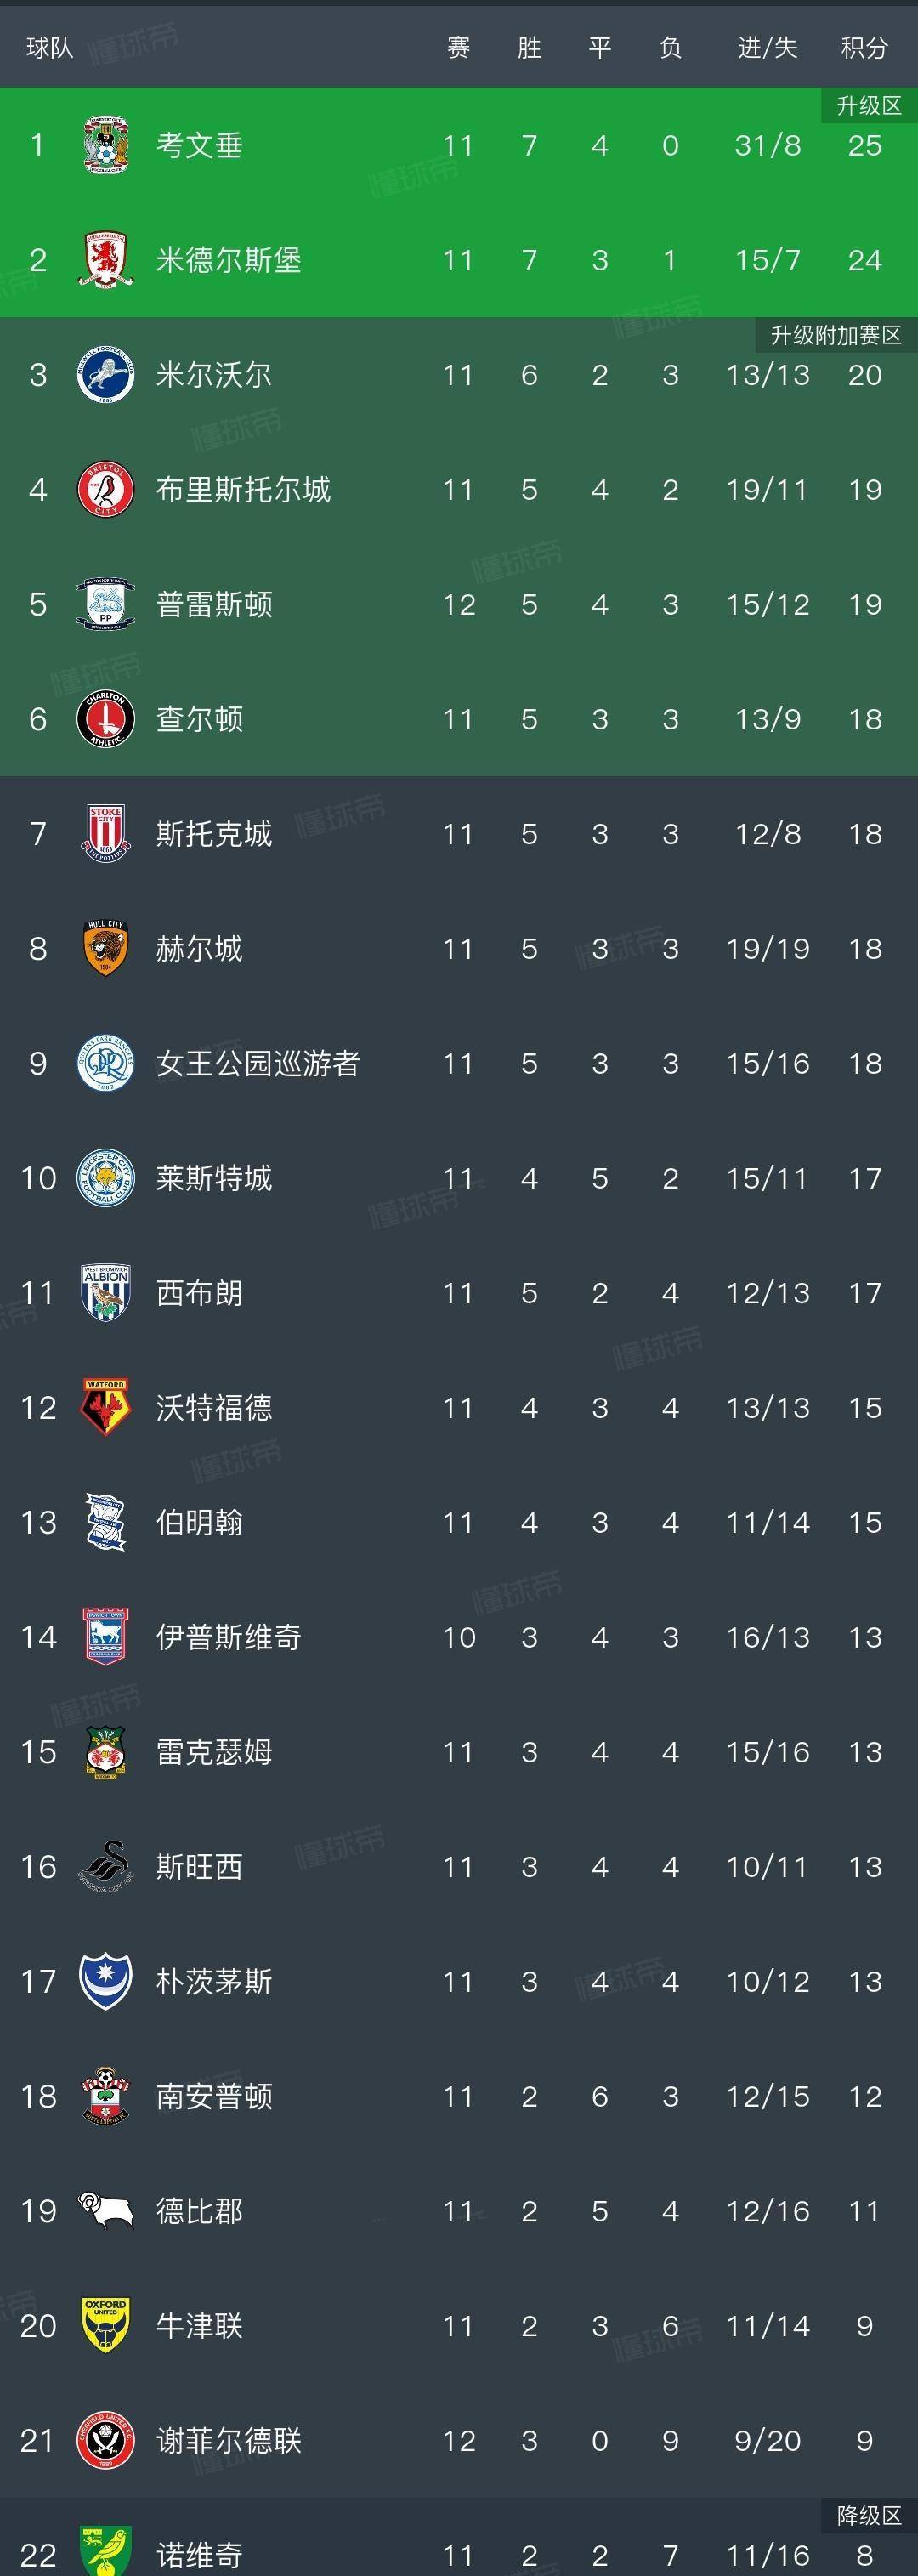Click the Stoke City badge
Viewport: 918px width, 2576px height.
coord(106,834)
